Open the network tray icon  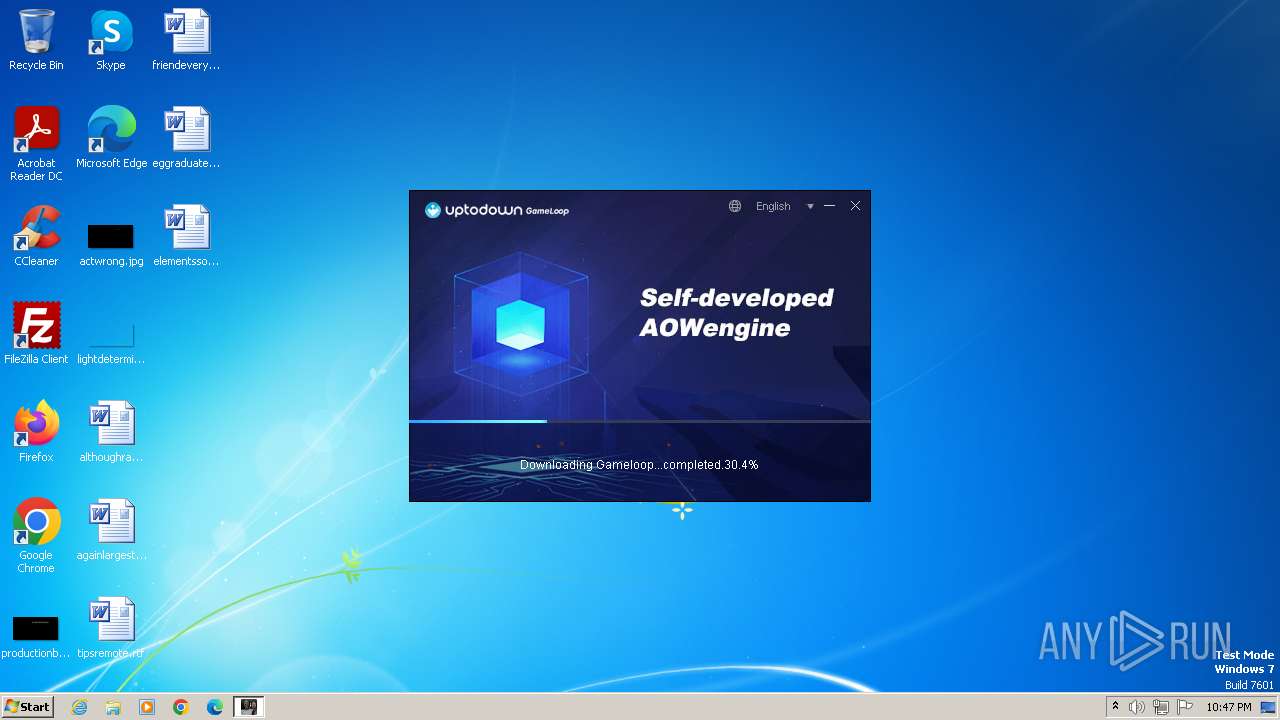click(x=1161, y=707)
